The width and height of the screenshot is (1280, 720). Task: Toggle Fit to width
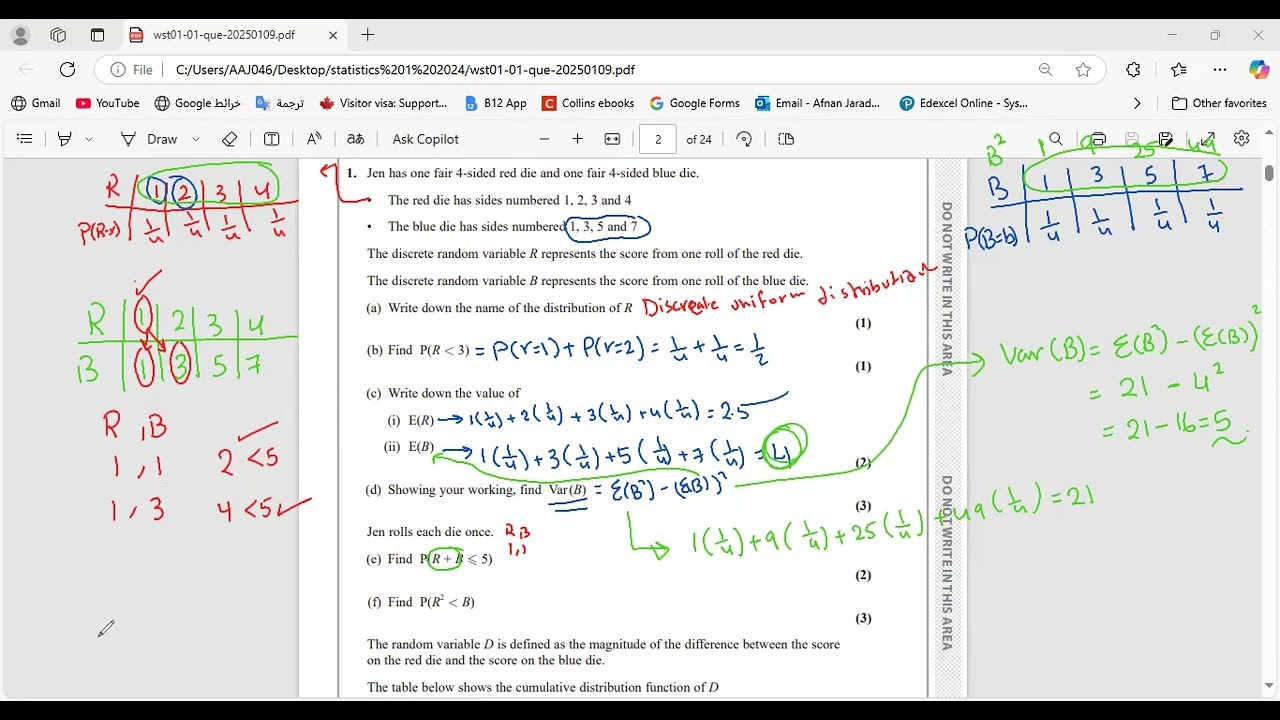coord(612,139)
